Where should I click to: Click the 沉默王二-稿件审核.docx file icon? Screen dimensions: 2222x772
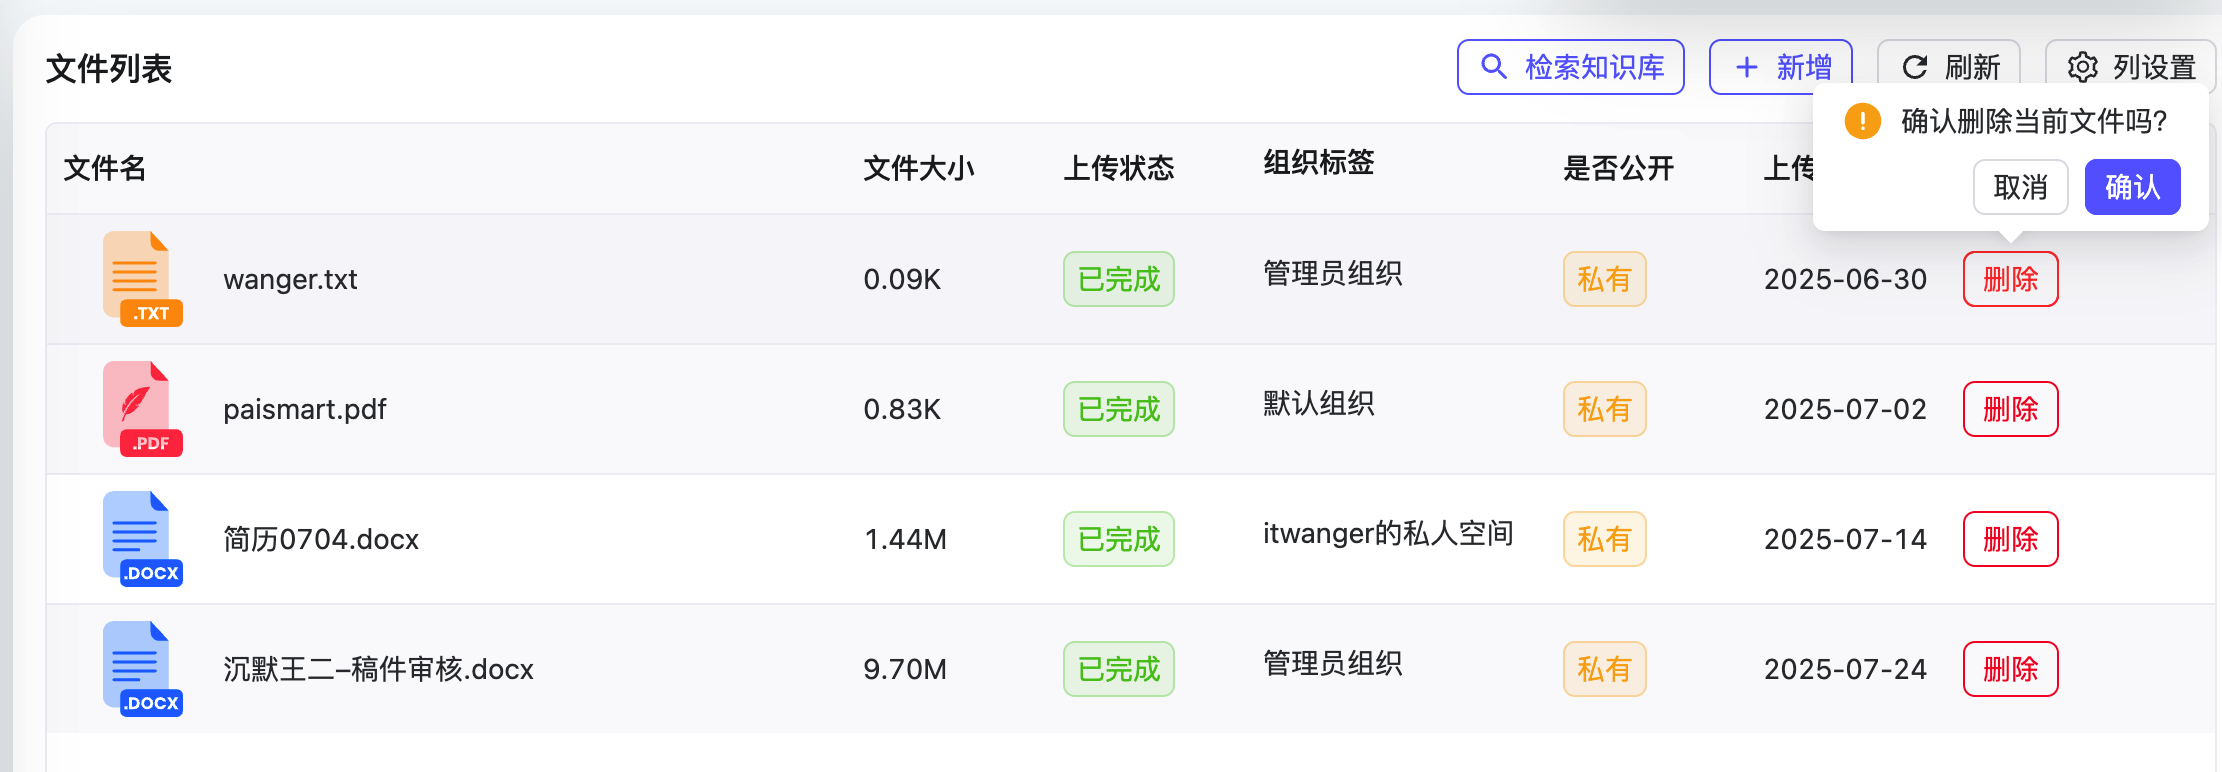[x=141, y=669]
